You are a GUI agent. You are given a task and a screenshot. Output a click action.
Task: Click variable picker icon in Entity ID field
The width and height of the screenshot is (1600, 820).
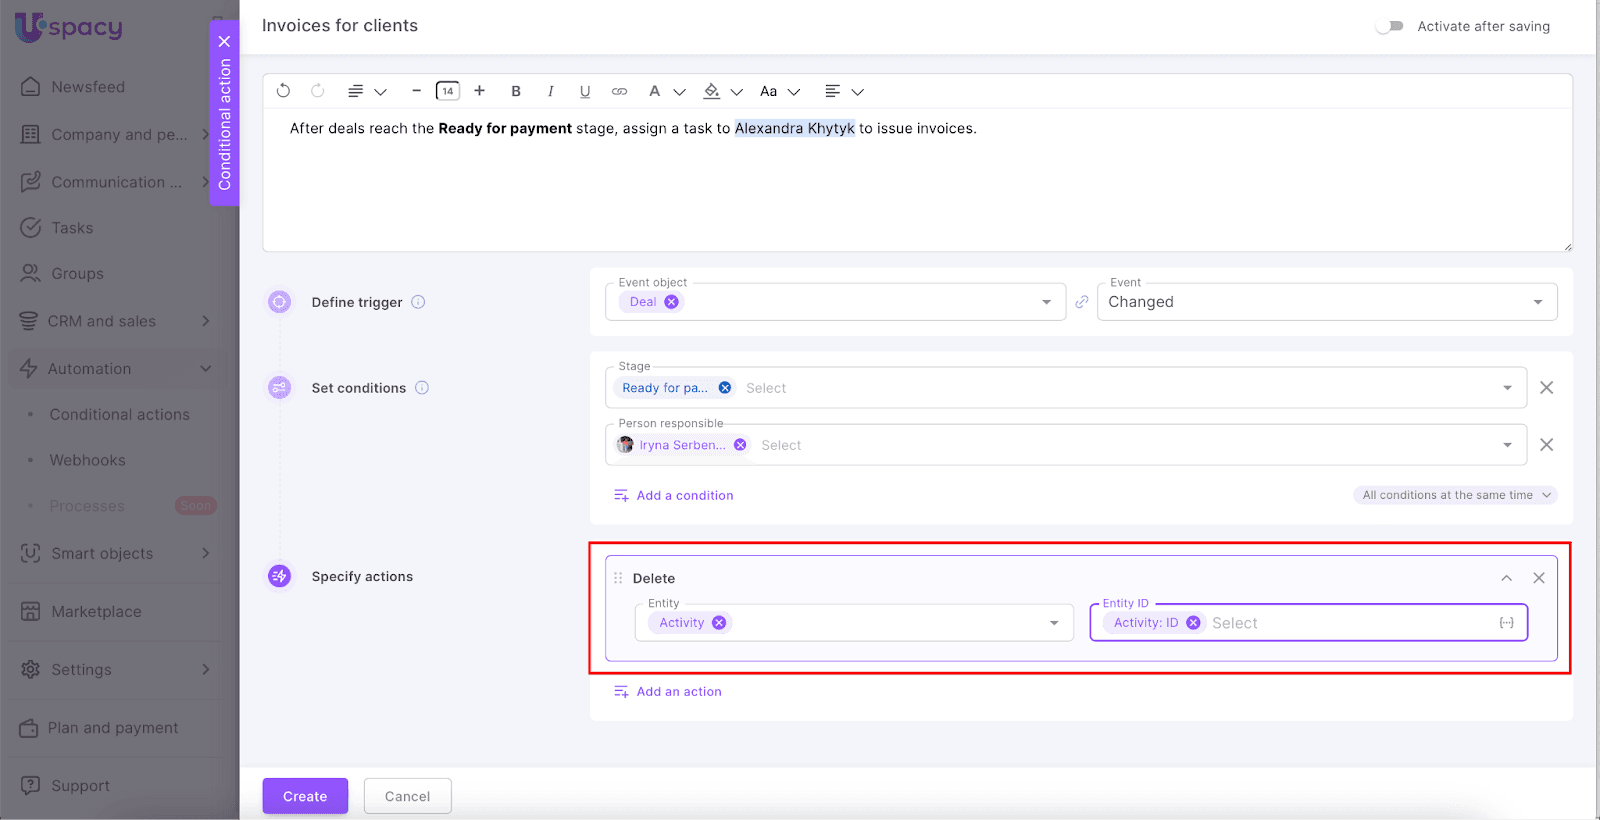(x=1506, y=623)
